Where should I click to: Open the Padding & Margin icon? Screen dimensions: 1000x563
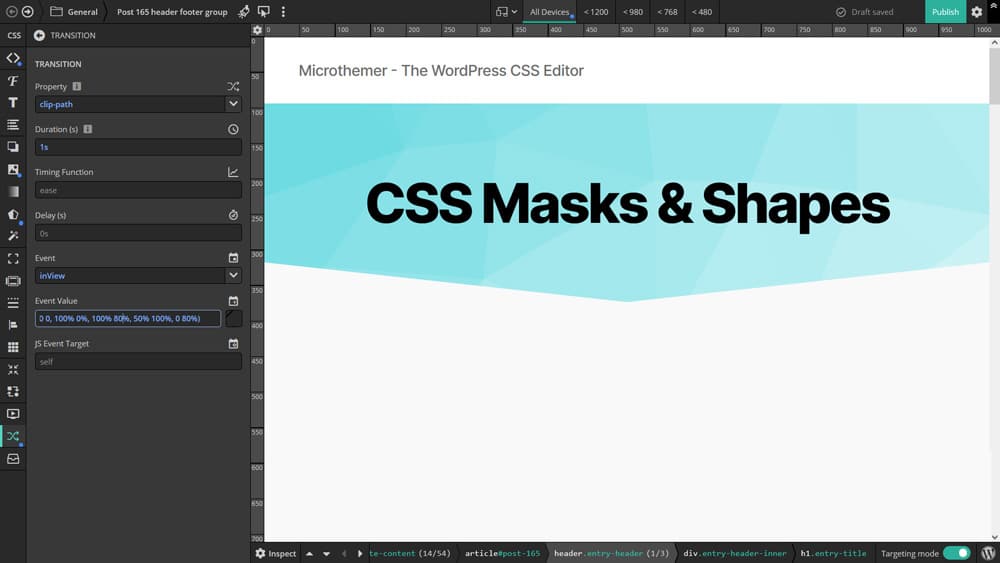(x=13, y=281)
